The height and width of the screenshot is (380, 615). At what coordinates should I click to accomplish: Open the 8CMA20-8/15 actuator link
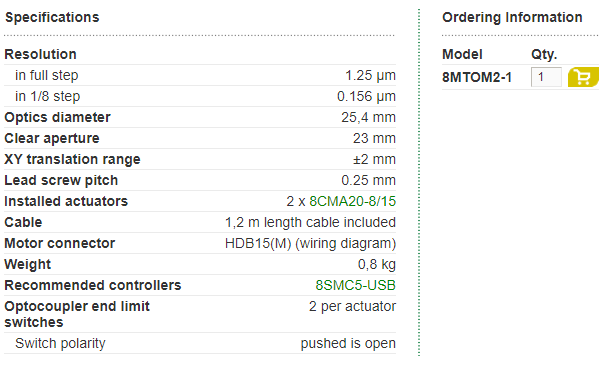(353, 201)
